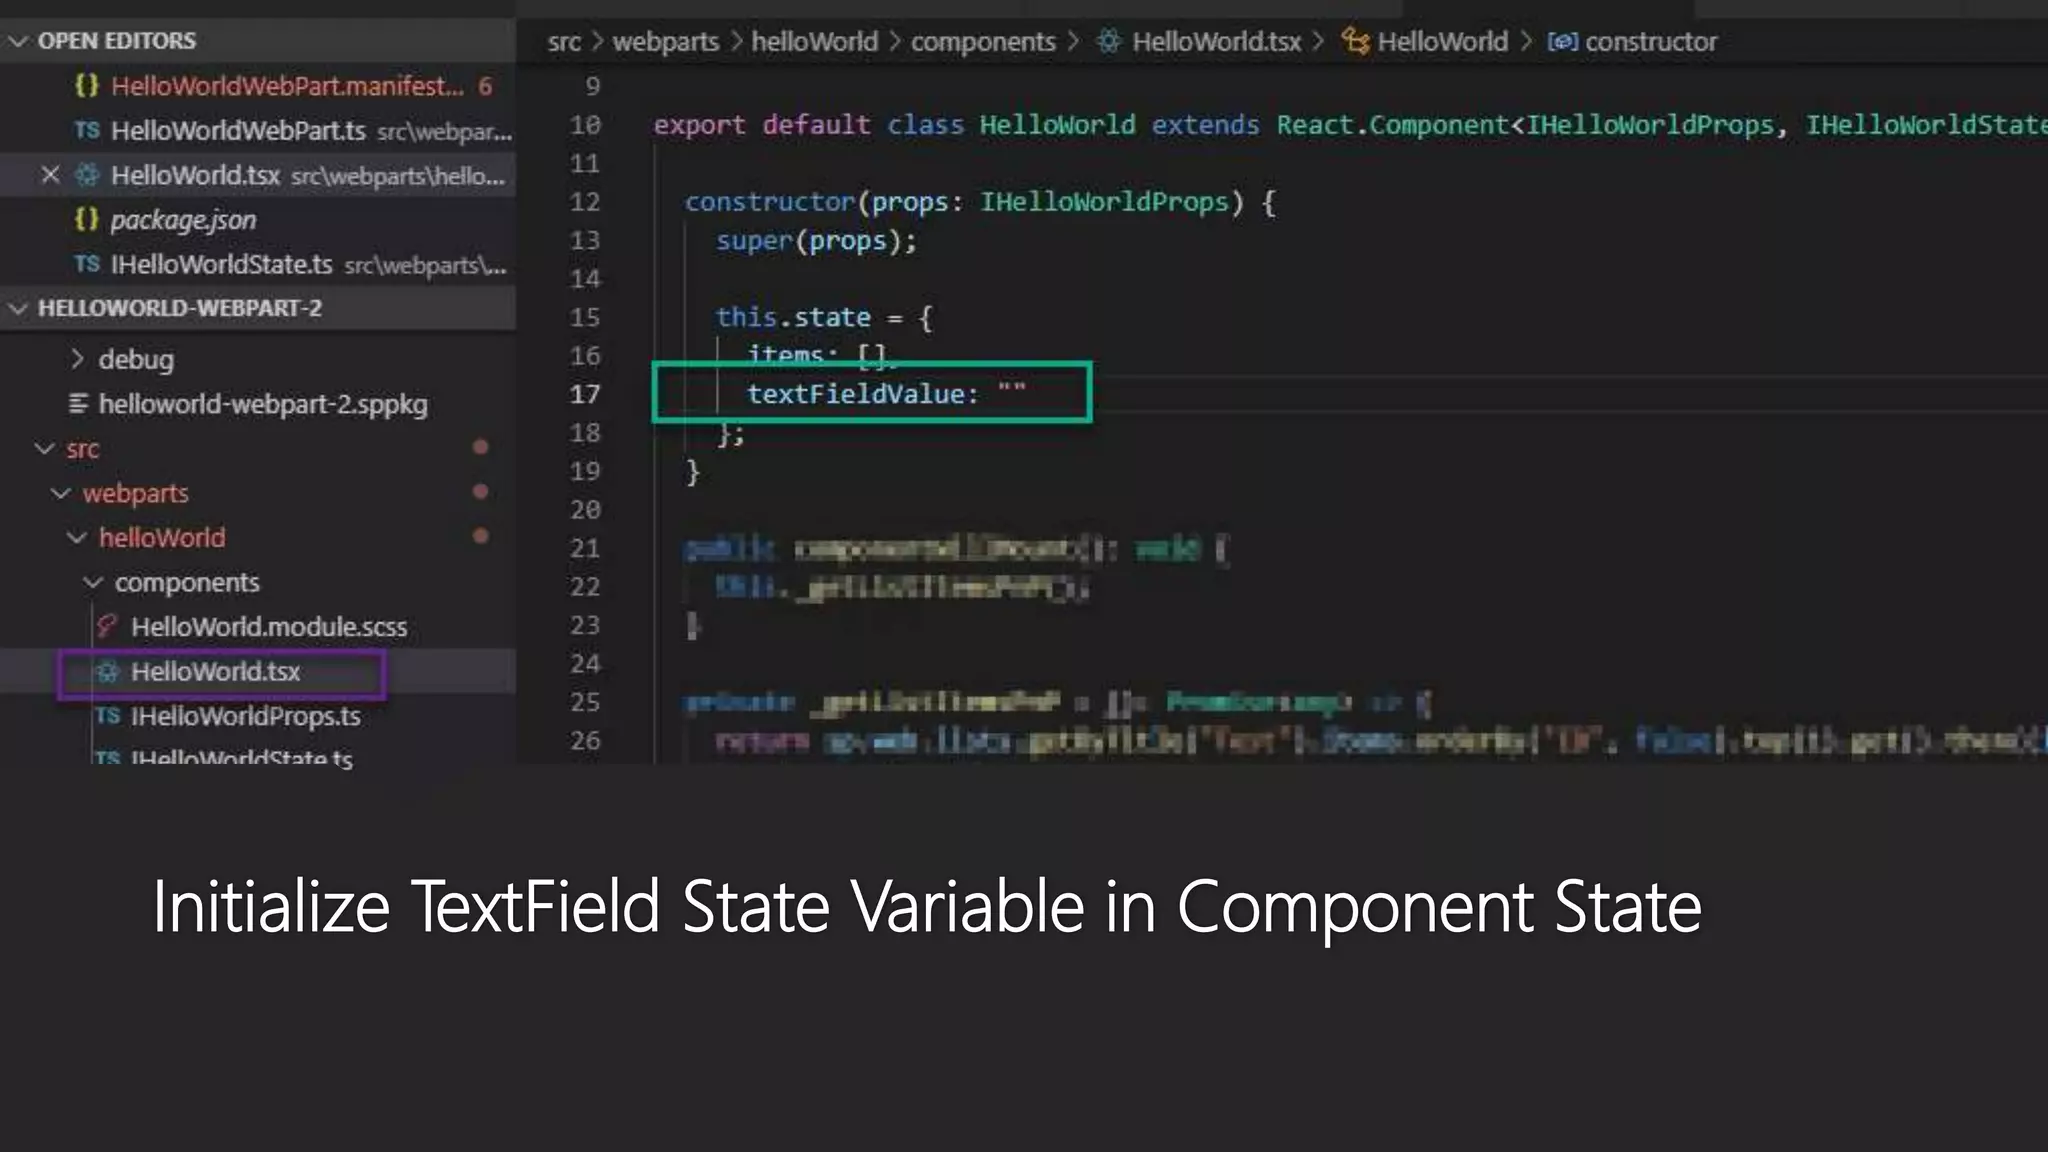Select HelloWorld.tsx in components folder
Viewport: 2048px width, 1152px height.
coord(215,672)
